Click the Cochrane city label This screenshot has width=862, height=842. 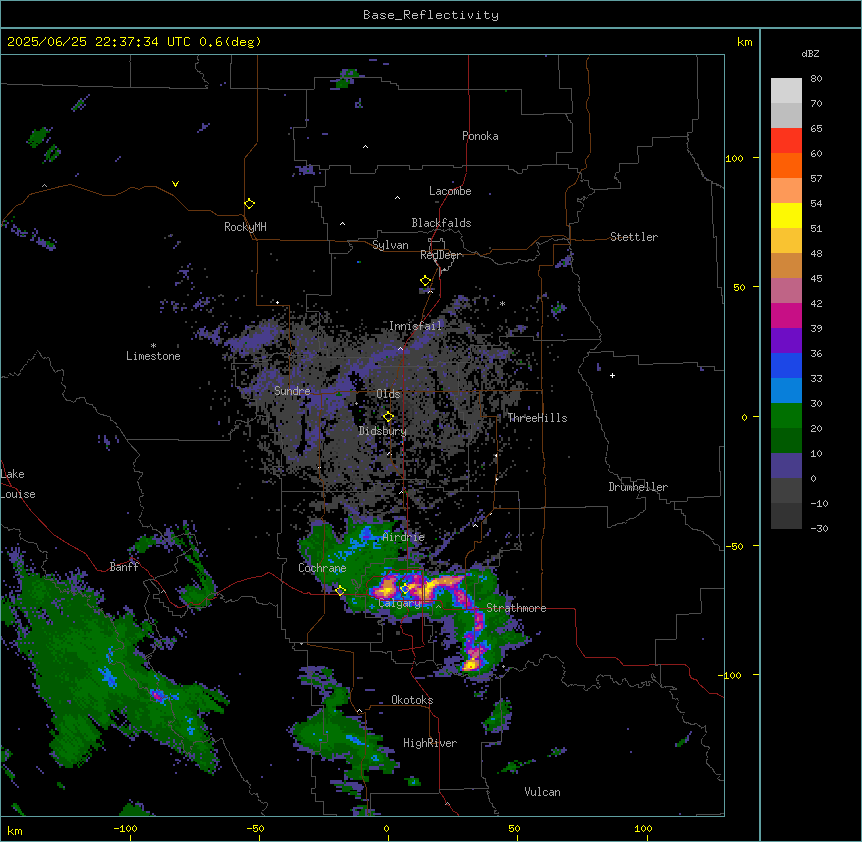click(x=322, y=568)
